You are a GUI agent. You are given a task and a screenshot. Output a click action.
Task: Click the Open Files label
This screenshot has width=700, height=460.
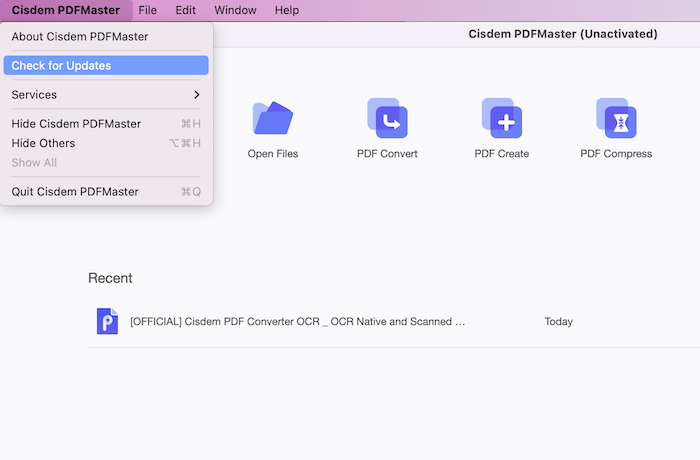pos(273,154)
